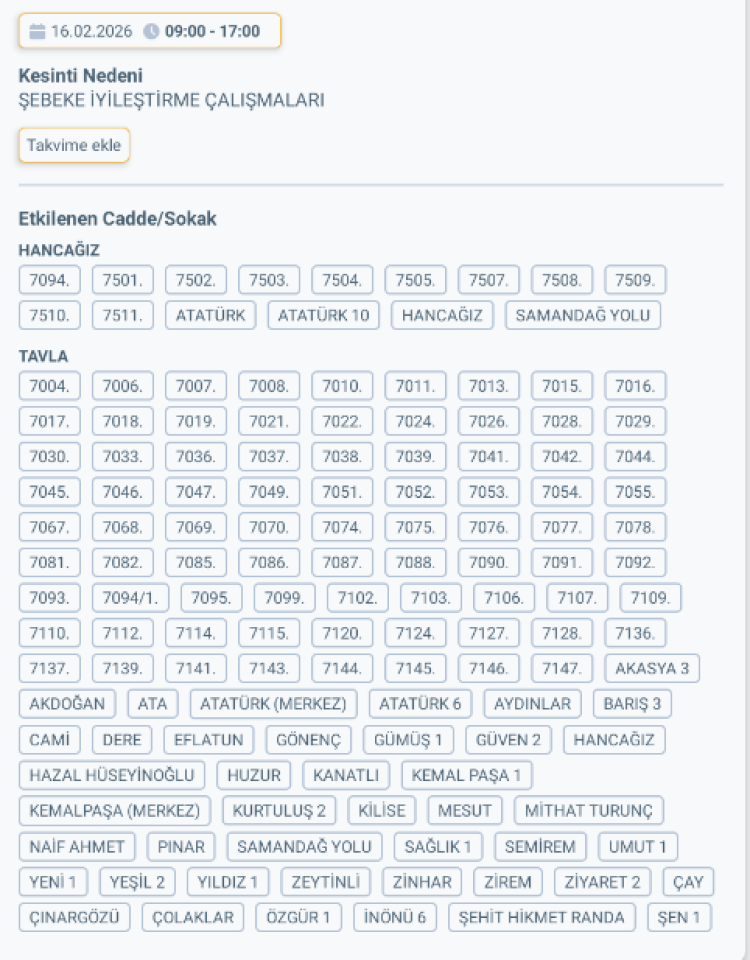Select the 7501. street tag
Screen dimensions: 750x960
point(123,281)
